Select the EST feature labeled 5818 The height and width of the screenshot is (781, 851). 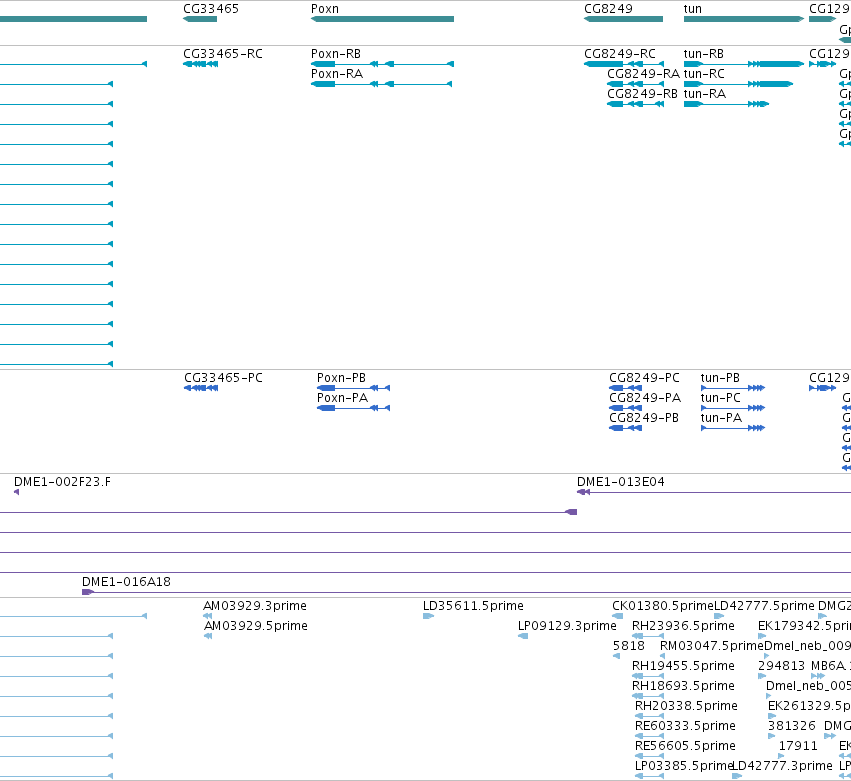[x=617, y=656]
